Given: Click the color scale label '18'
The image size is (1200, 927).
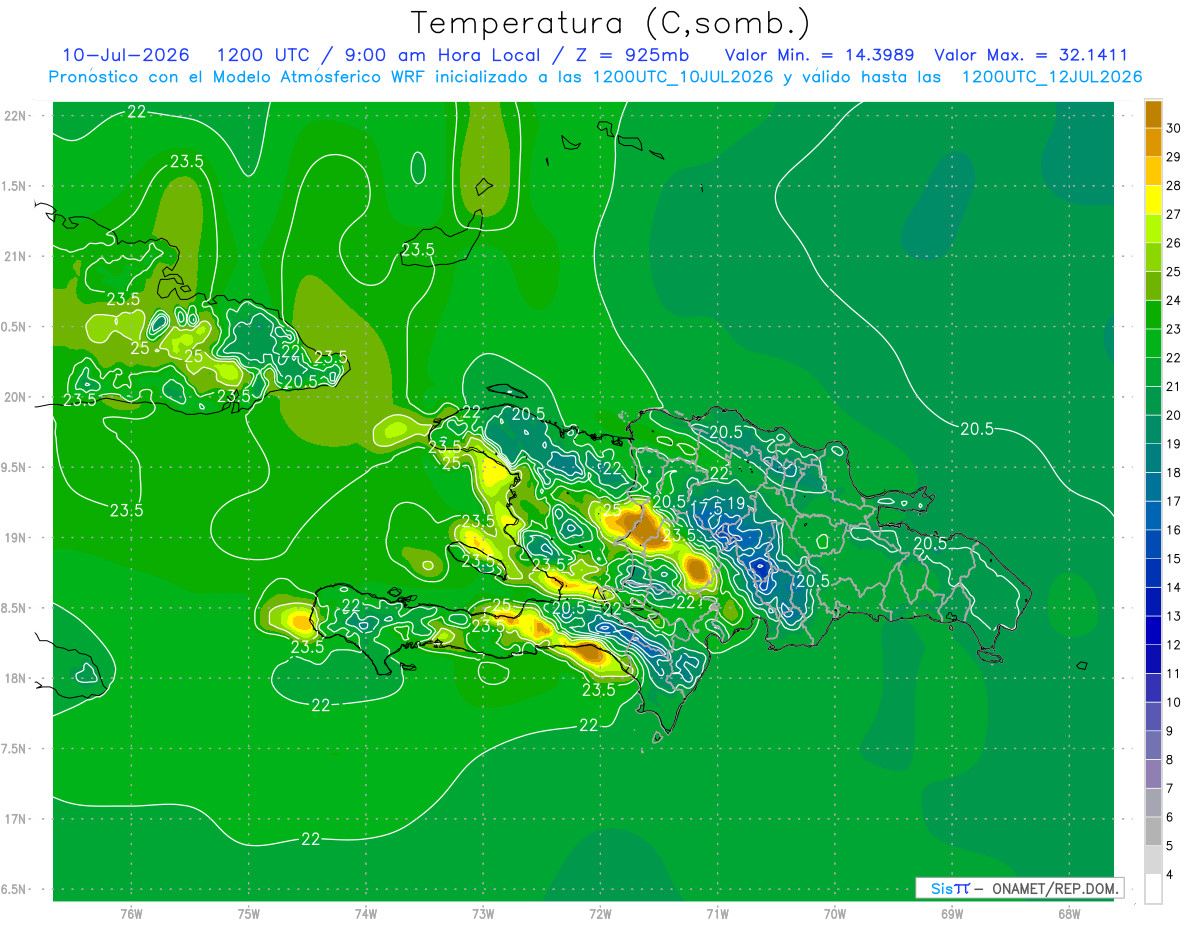Looking at the screenshot, I should 1176,472.
